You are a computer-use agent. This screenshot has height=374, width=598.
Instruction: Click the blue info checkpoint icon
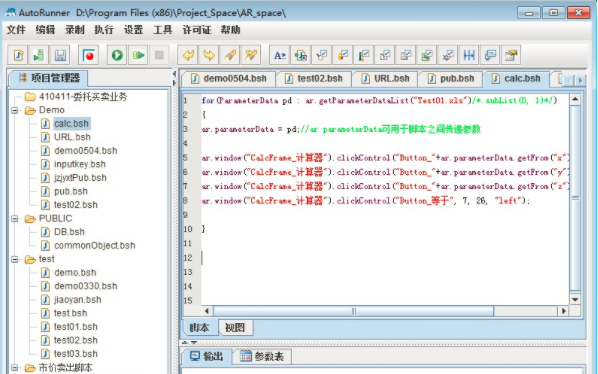tap(364, 56)
